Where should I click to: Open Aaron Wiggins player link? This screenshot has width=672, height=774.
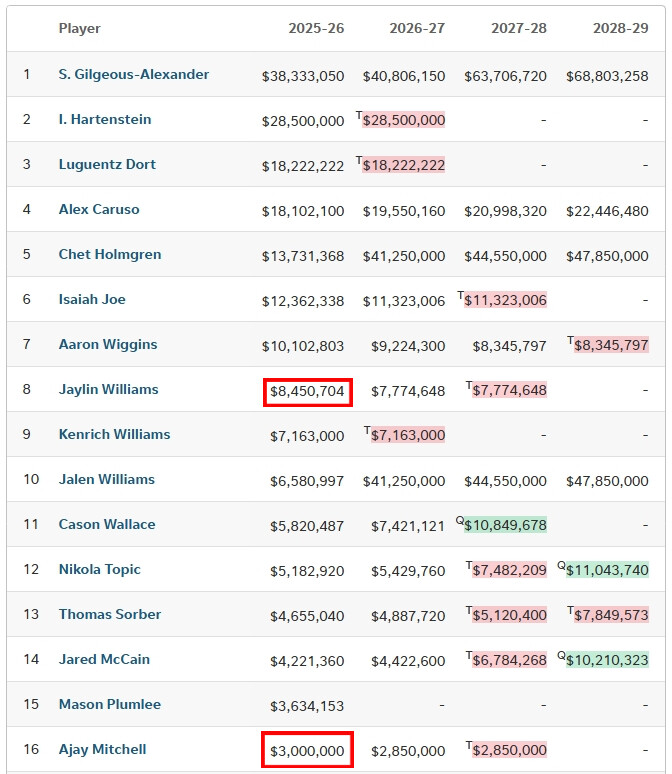[x=107, y=345]
